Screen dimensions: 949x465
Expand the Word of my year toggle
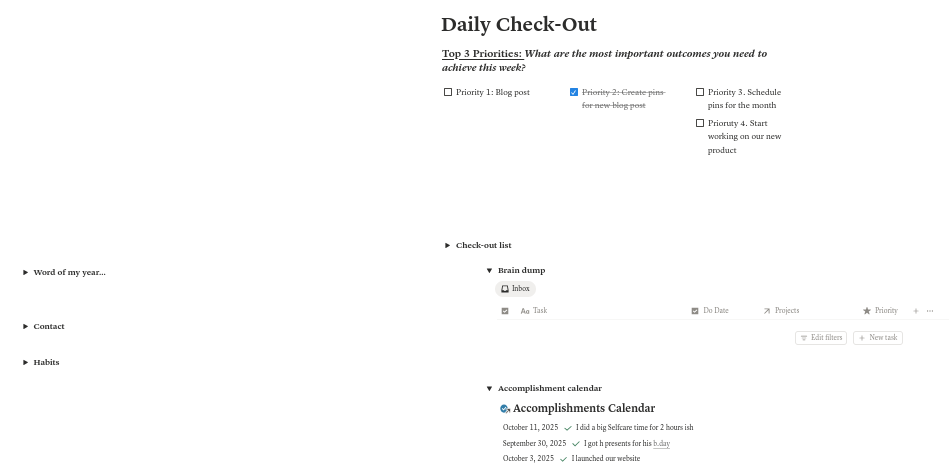[26, 272]
